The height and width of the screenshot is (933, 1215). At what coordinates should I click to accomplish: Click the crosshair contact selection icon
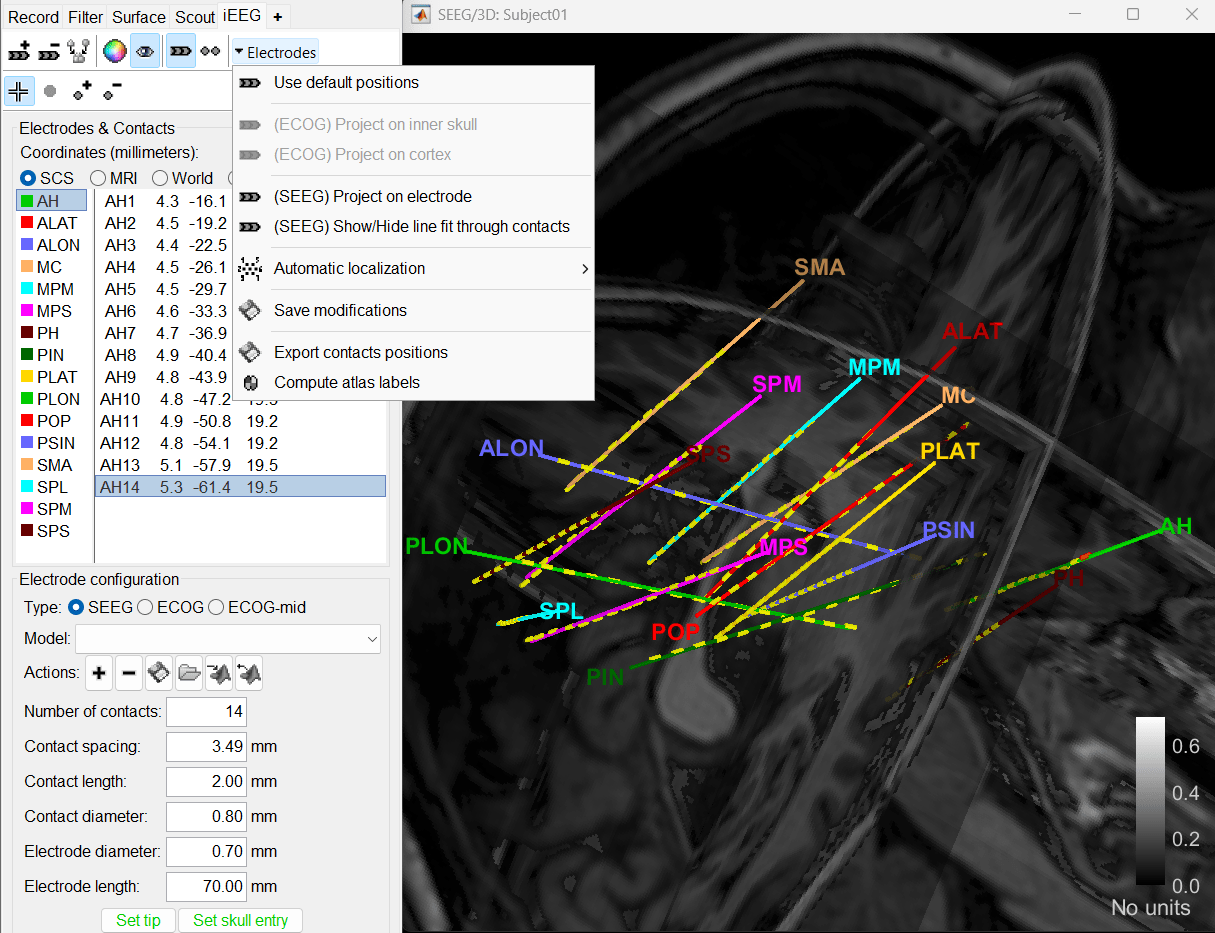tap(18, 91)
